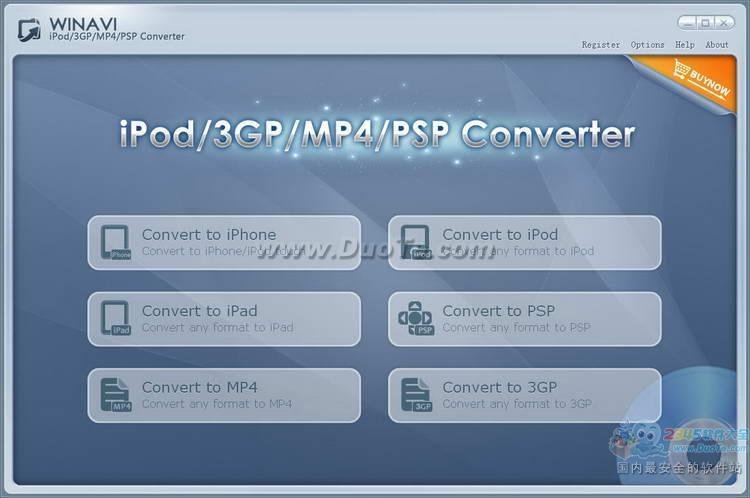Click the WinAVI logo icon
The width and height of the screenshot is (750, 498).
pyautogui.click(x=29, y=30)
